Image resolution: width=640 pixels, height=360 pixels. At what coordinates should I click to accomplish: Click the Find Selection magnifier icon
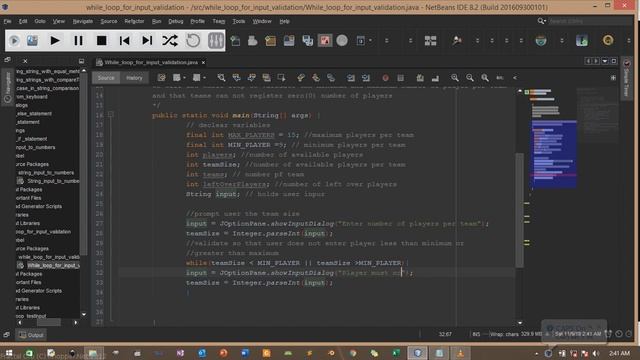pyautogui.click(x=221, y=78)
